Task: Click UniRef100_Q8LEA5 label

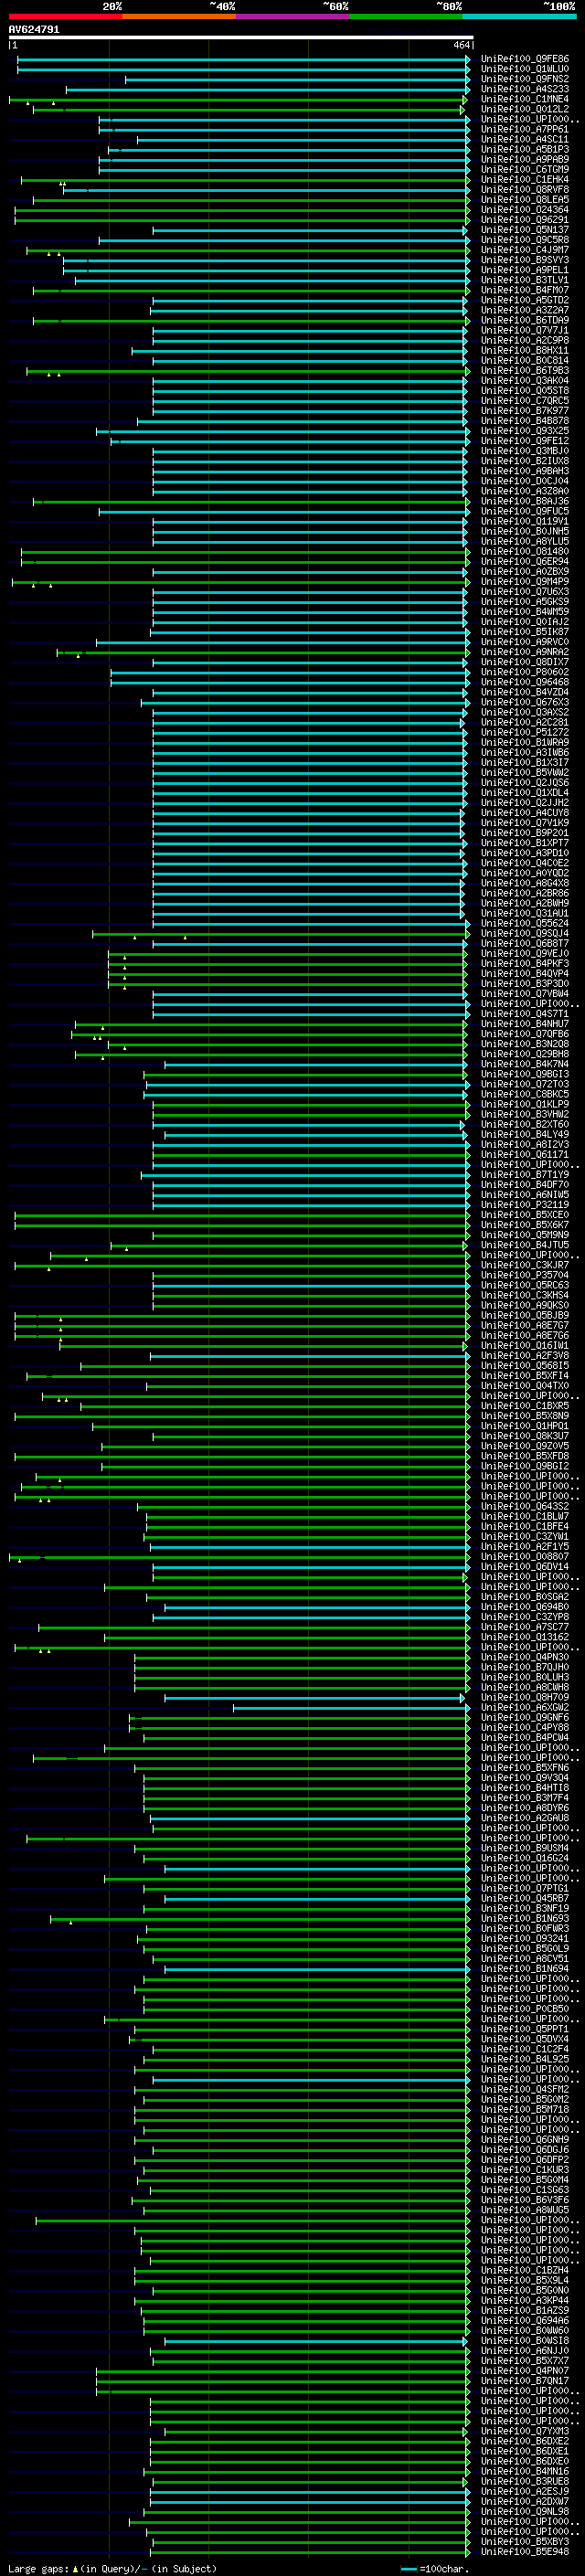Action: pos(524,200)
